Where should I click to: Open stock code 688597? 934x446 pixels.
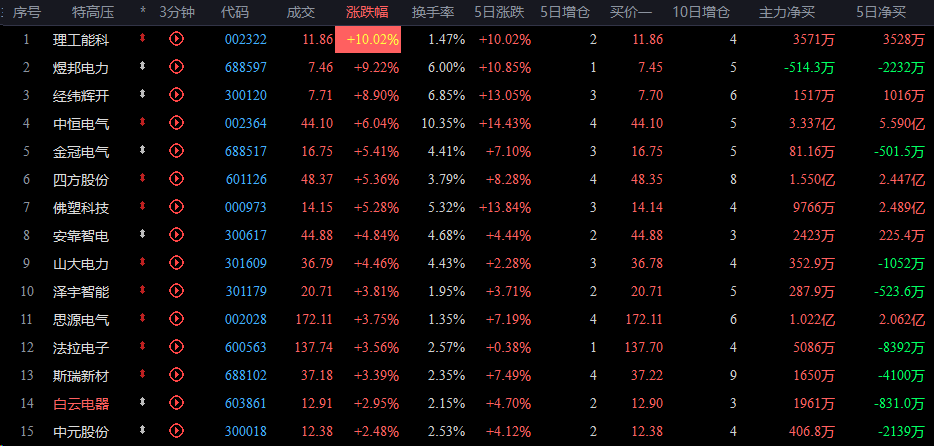point(245,67)
